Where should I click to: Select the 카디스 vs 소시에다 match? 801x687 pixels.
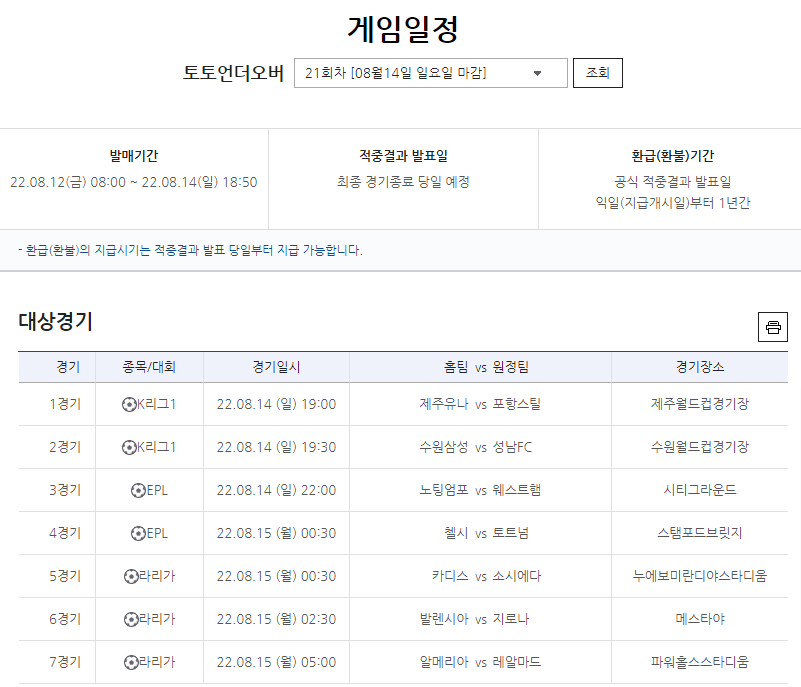click(x=486, y=576)
